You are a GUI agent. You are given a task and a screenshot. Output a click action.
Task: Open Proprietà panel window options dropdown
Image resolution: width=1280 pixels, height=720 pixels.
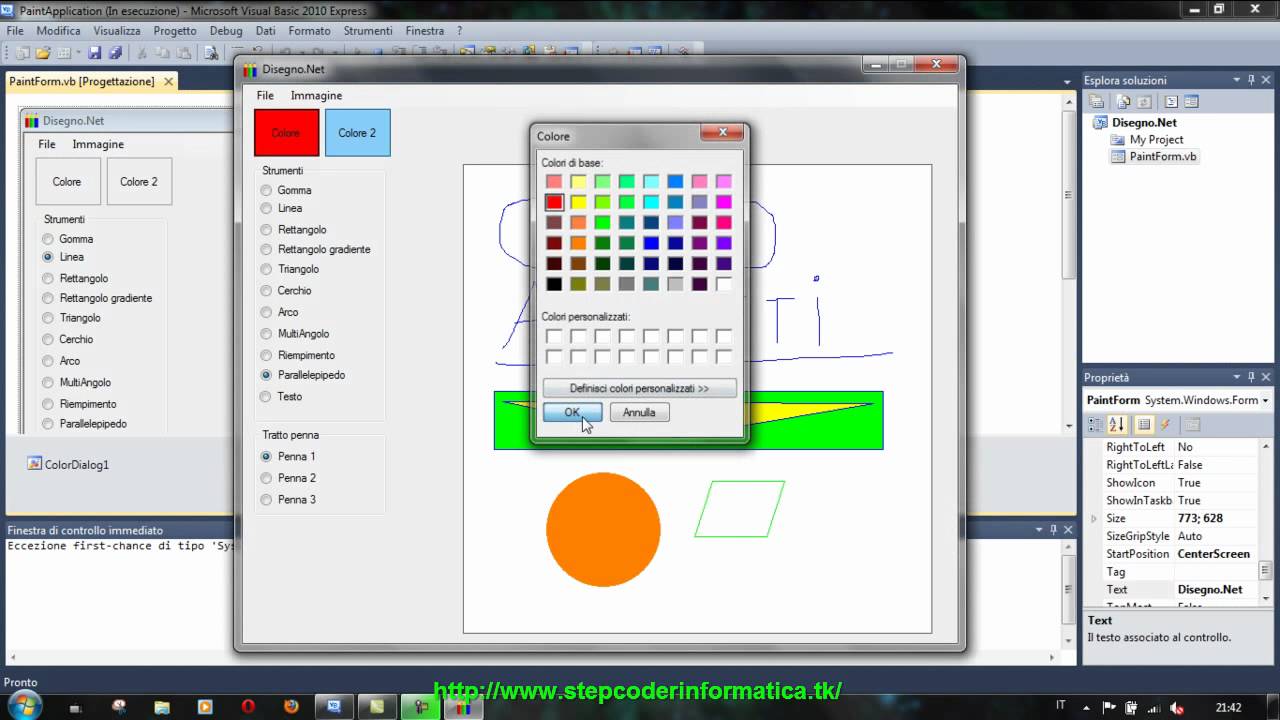pos(1237,377)
